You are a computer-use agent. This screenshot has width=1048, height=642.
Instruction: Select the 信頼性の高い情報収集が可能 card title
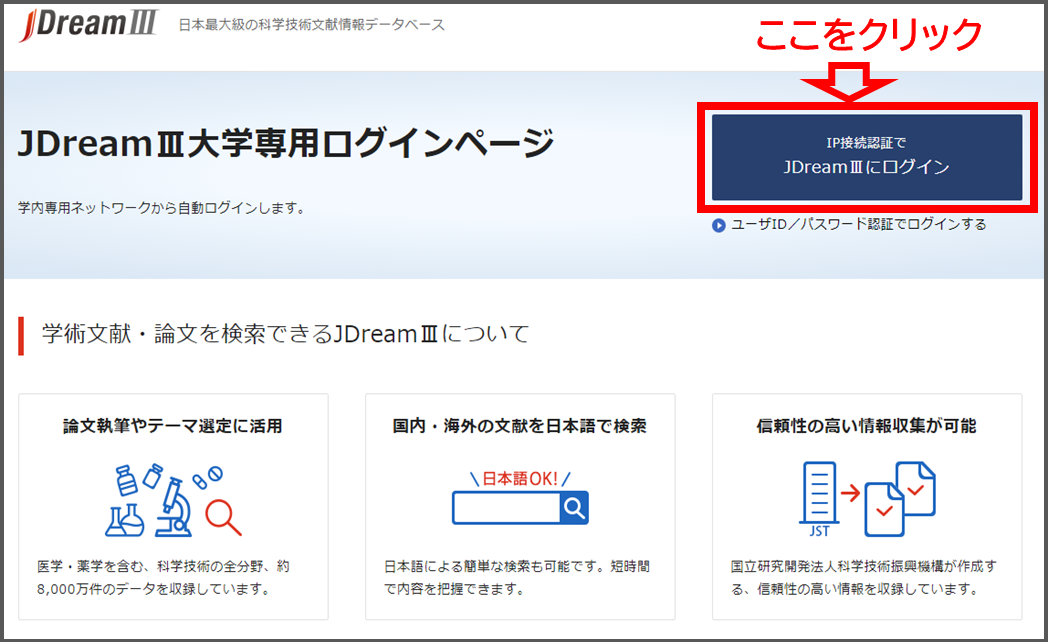coord(867,426)
